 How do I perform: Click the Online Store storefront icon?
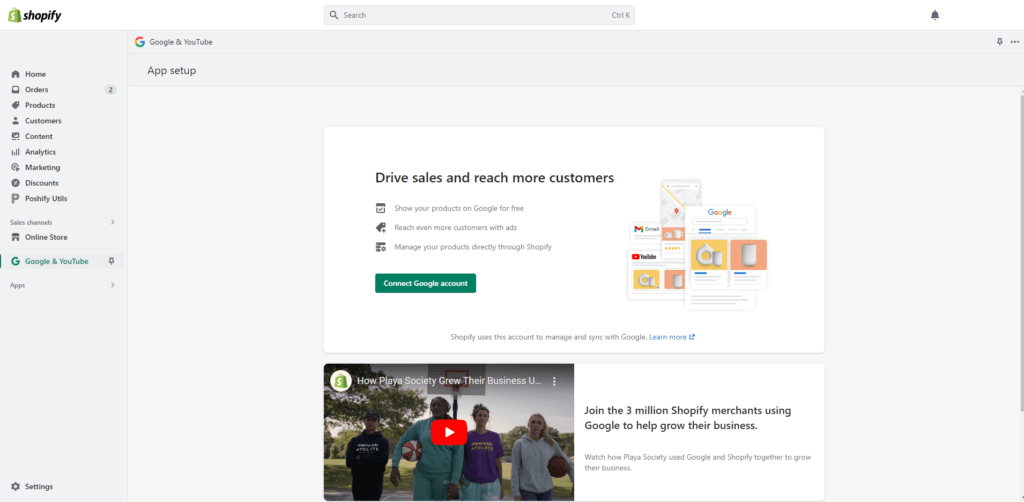point(16,238)
